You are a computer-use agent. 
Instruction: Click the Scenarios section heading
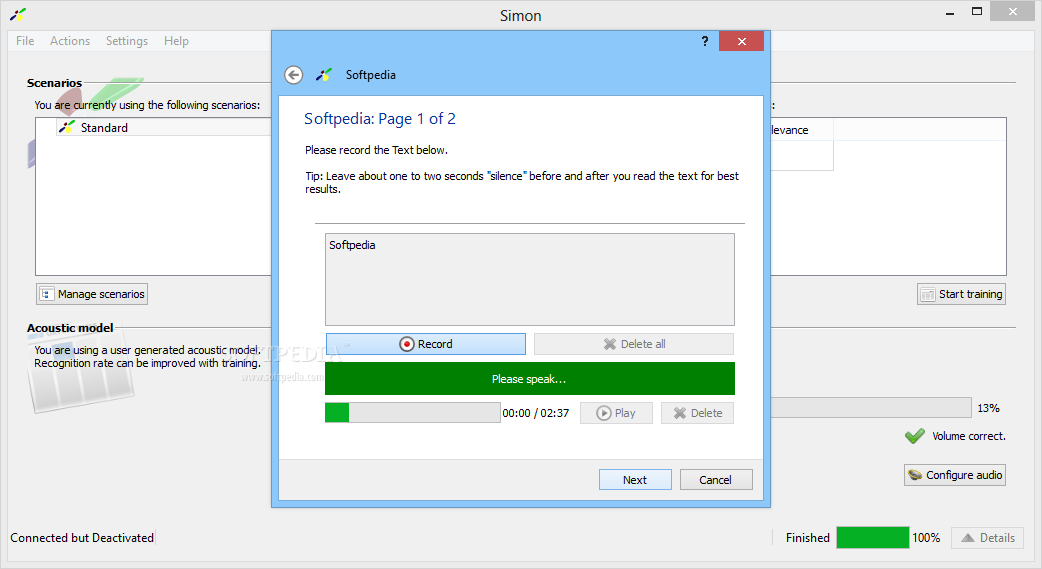(54, 83)
